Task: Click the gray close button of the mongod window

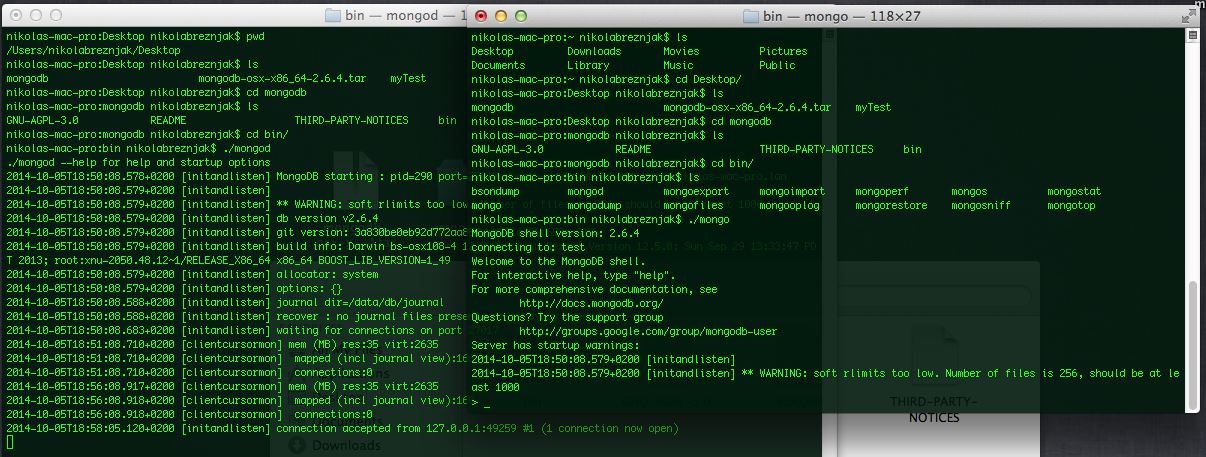Action: coord(15,15)
